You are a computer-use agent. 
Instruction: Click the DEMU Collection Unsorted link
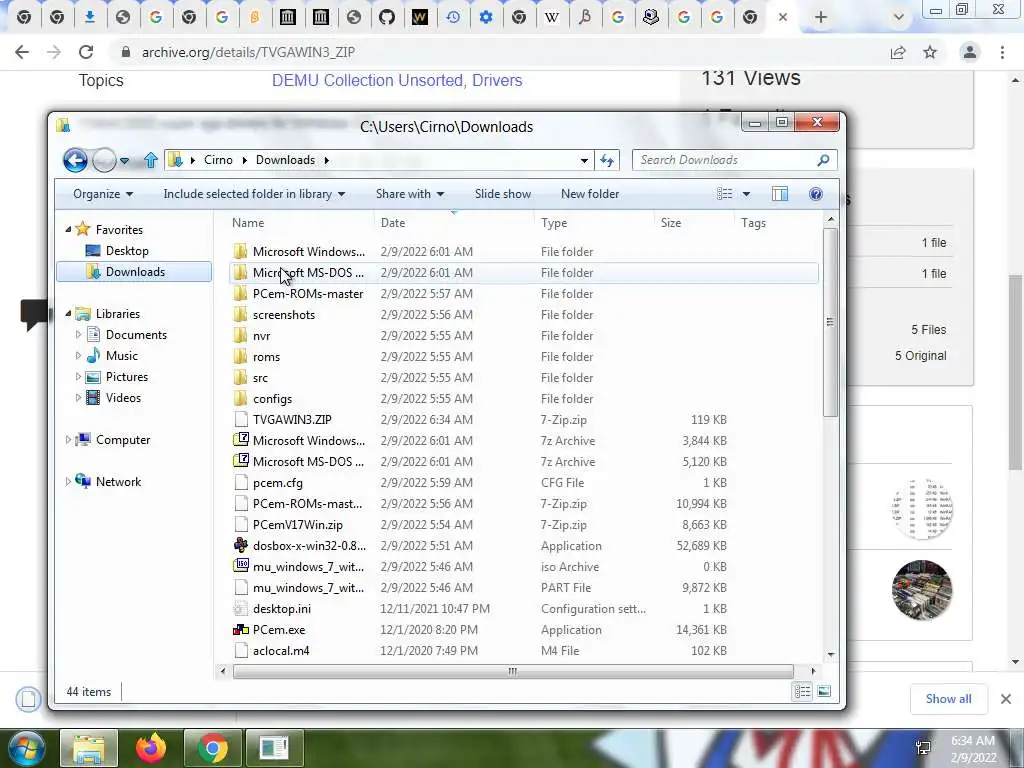point(365,80)
